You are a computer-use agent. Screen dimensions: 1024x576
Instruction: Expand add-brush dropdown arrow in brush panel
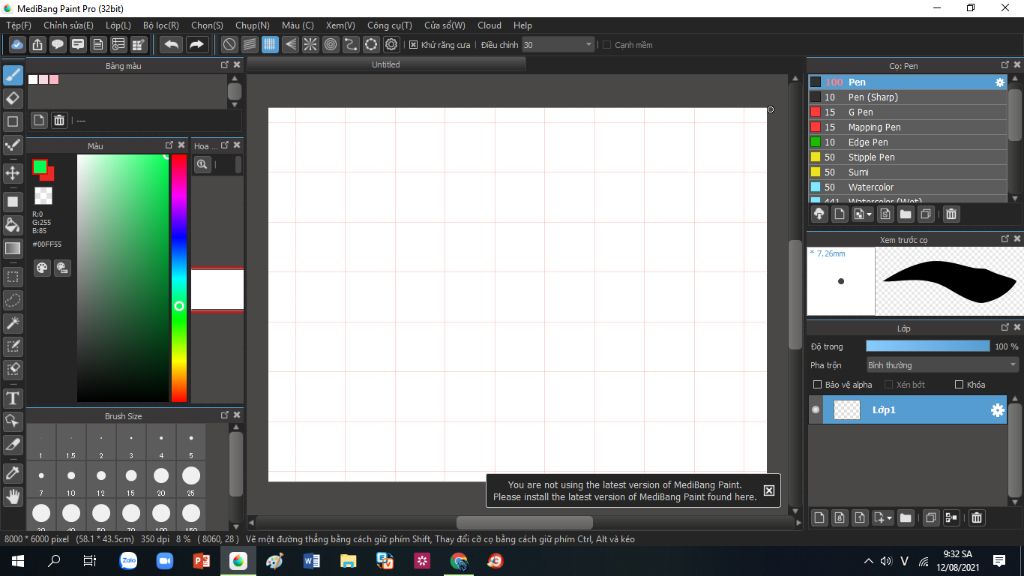point(869,215)
